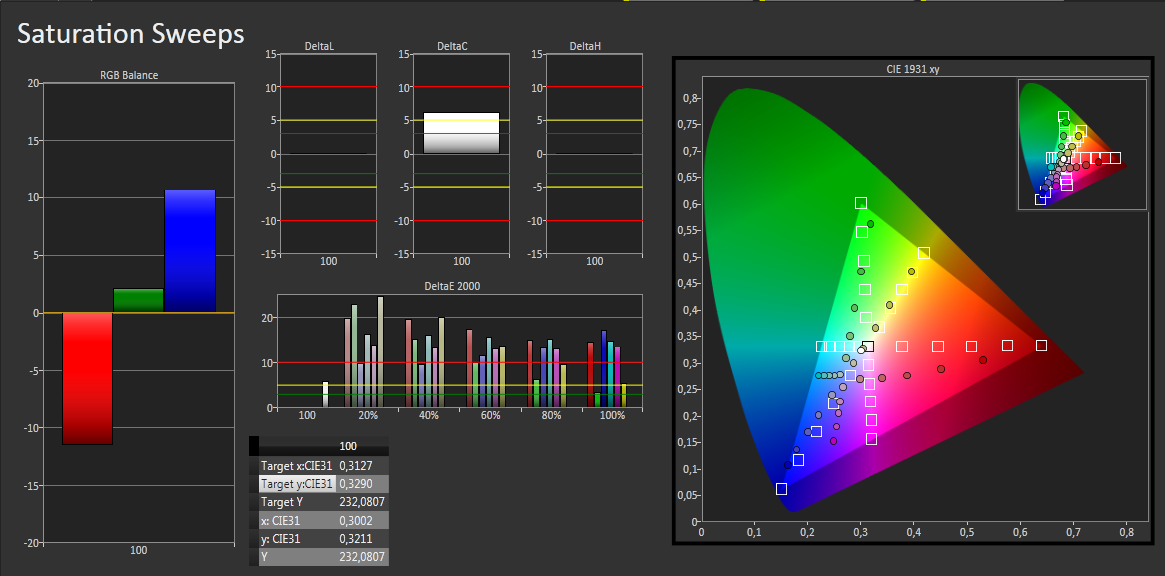The image size is (1165, 576).
Task: Select the Target y:CIE31 row label
Action: pyautogui.click(x=296, y=484)
